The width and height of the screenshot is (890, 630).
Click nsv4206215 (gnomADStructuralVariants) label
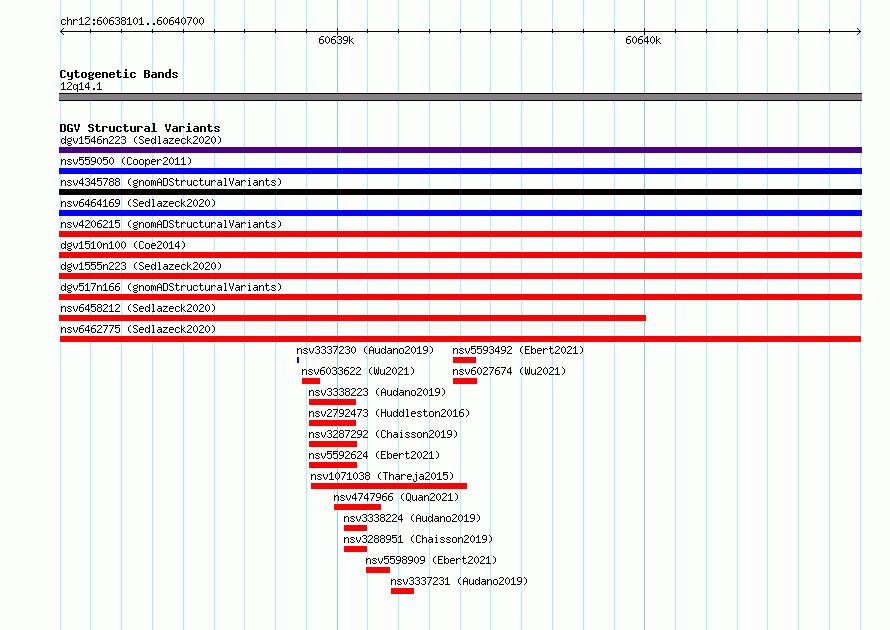click(x=171, y=224)
